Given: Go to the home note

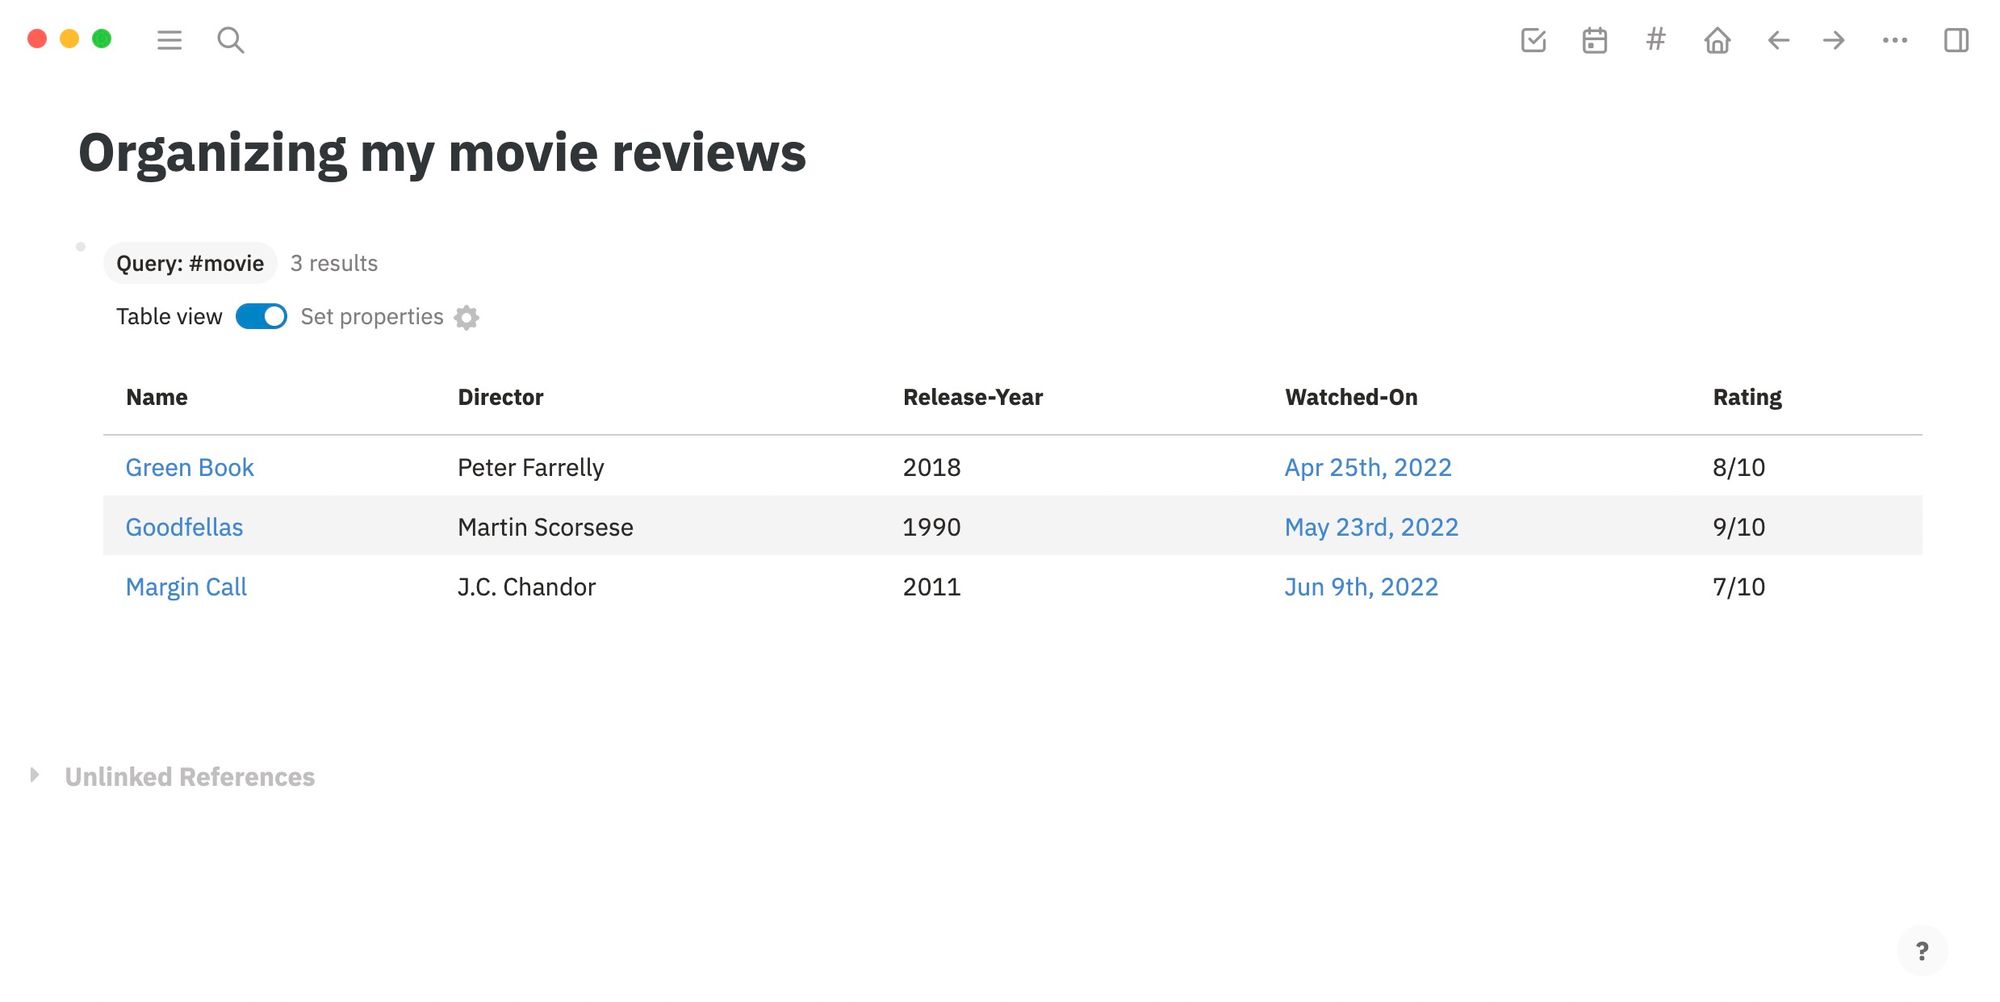Looking at the screenshot, I should coord(1716,40).
